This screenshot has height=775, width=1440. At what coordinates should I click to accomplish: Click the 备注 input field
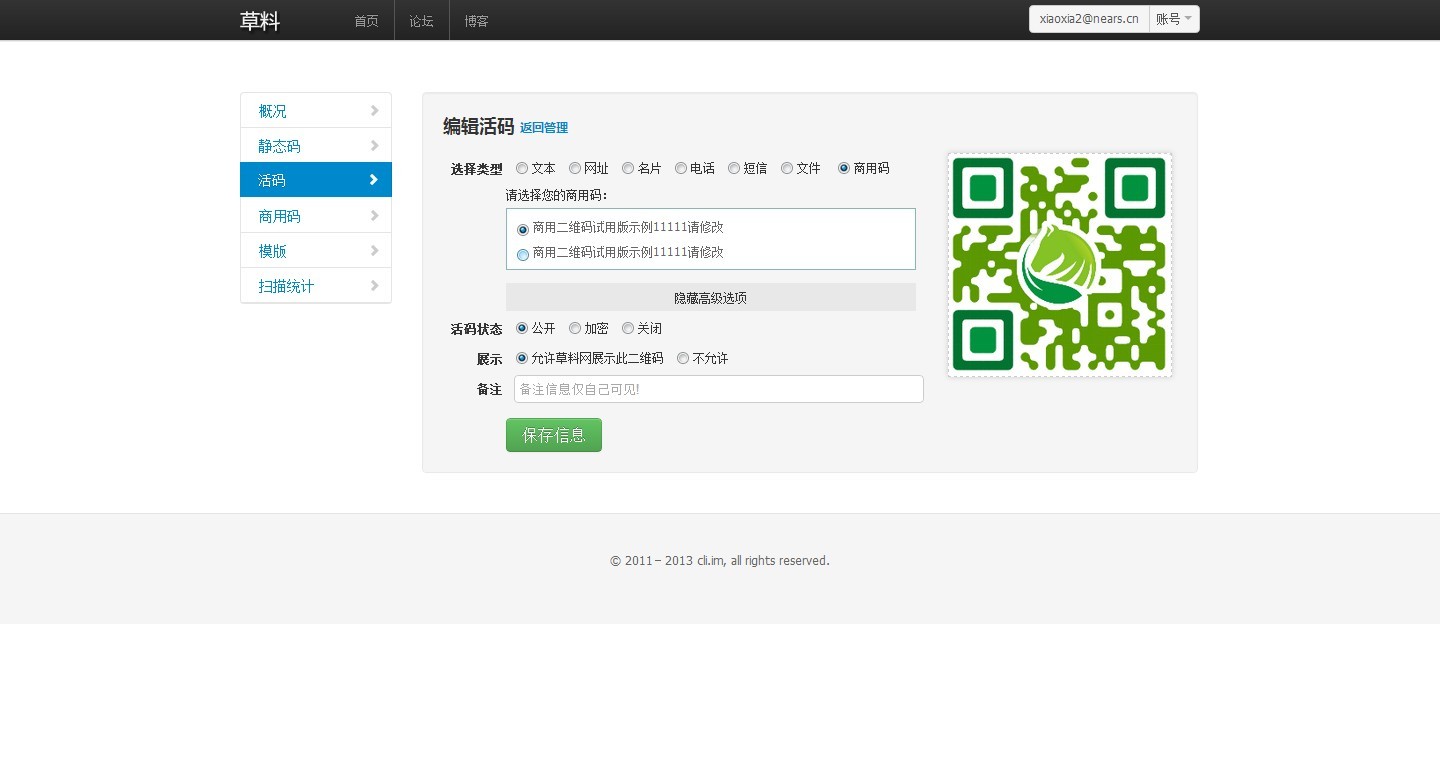point(719,389)
